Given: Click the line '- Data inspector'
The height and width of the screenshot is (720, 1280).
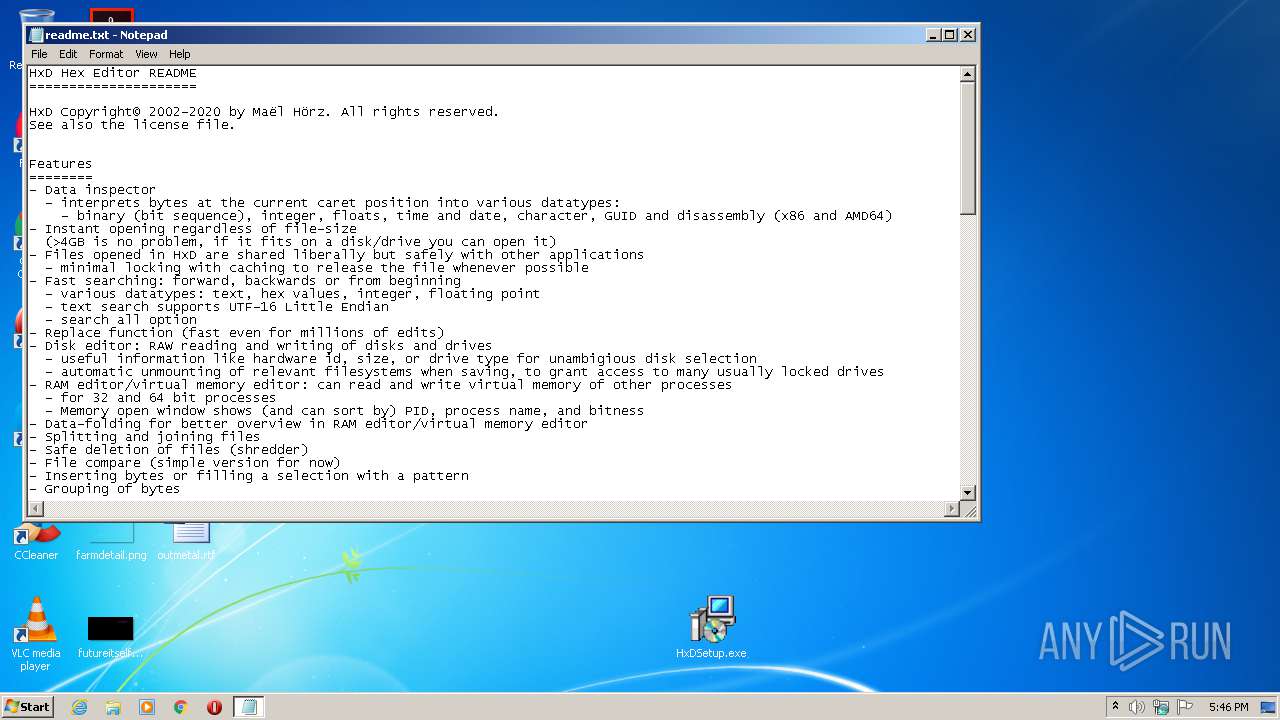Looking at the screenshot, I should tap(92, 190).
